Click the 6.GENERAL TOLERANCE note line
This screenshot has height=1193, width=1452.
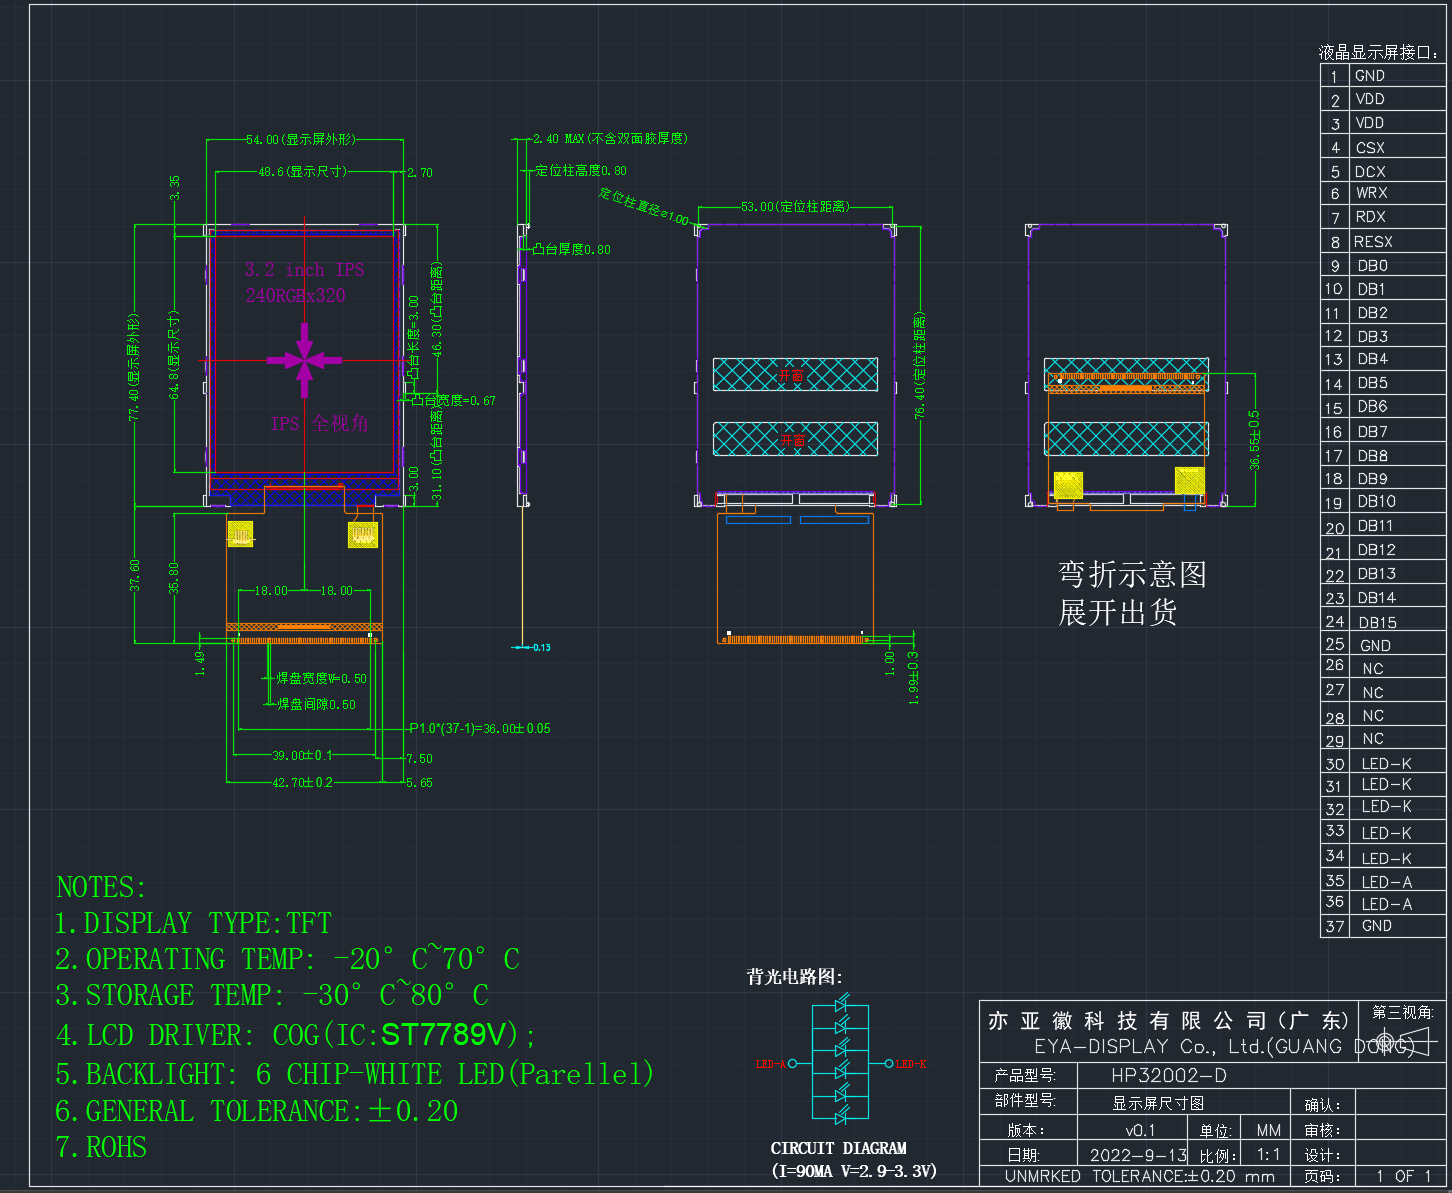257,1111
